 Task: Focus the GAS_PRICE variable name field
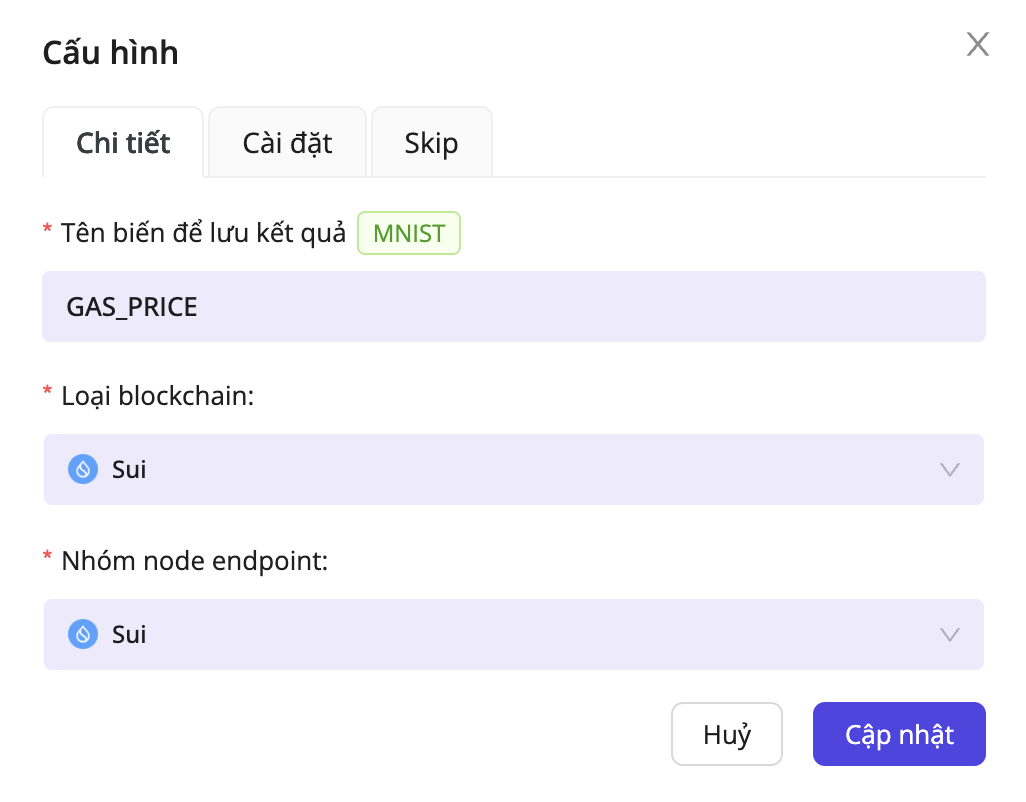(x=514, y=306)
